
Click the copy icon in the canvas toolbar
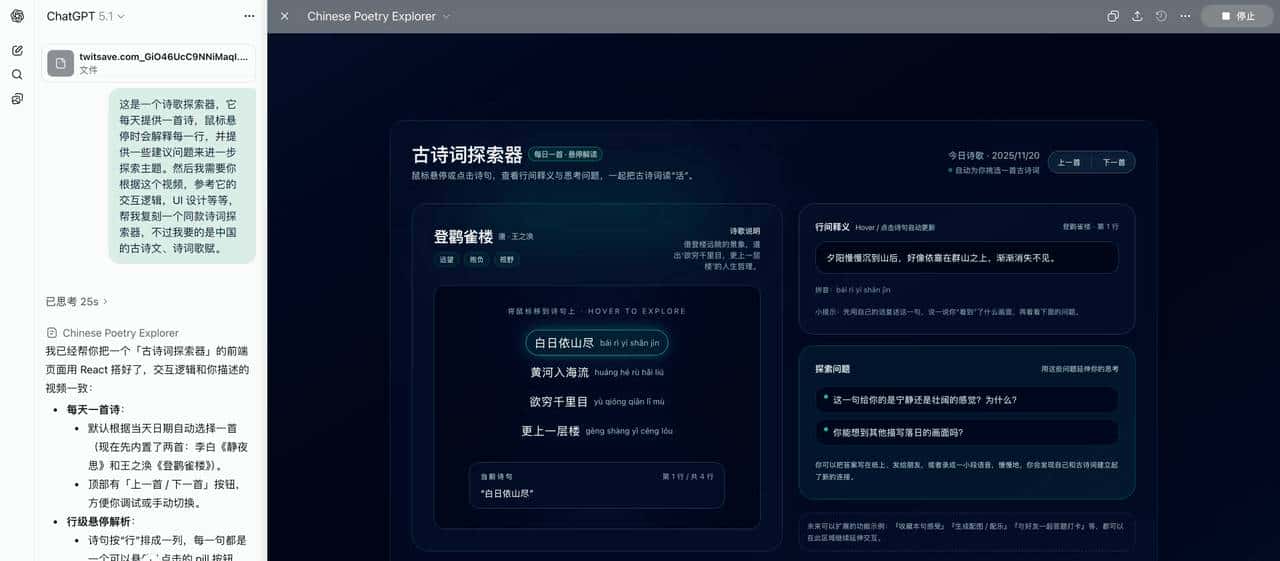pos(1113,16)
